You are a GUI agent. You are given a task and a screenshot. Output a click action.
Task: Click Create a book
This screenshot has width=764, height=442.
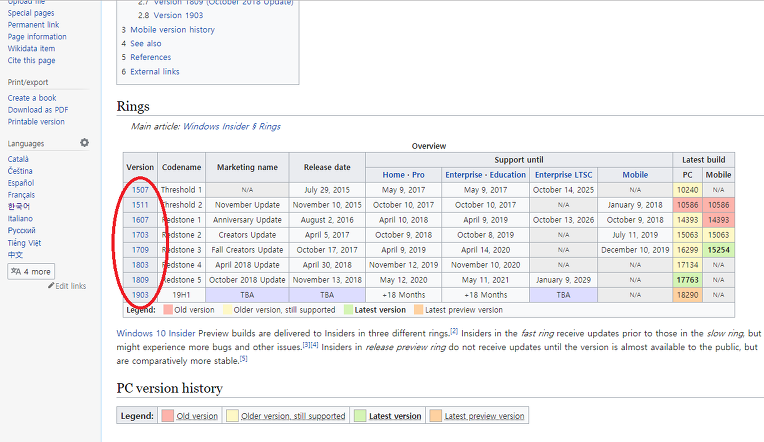coord(32,98)
